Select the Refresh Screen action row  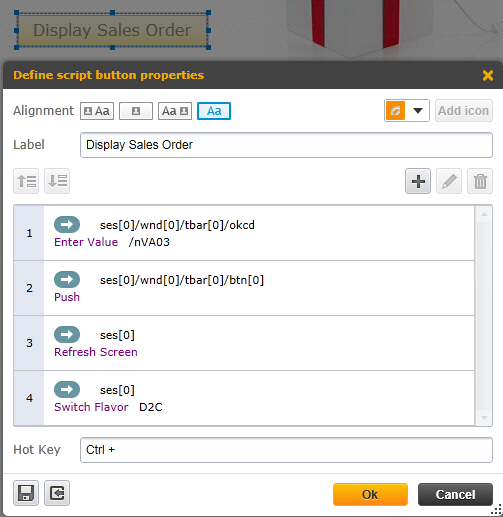pyautogui.click(x=244, y=343)
